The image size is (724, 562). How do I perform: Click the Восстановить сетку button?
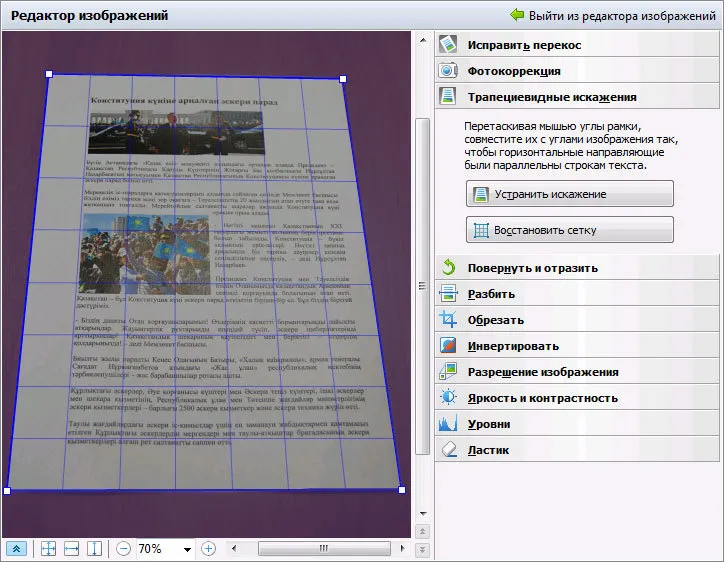[569, 230]
